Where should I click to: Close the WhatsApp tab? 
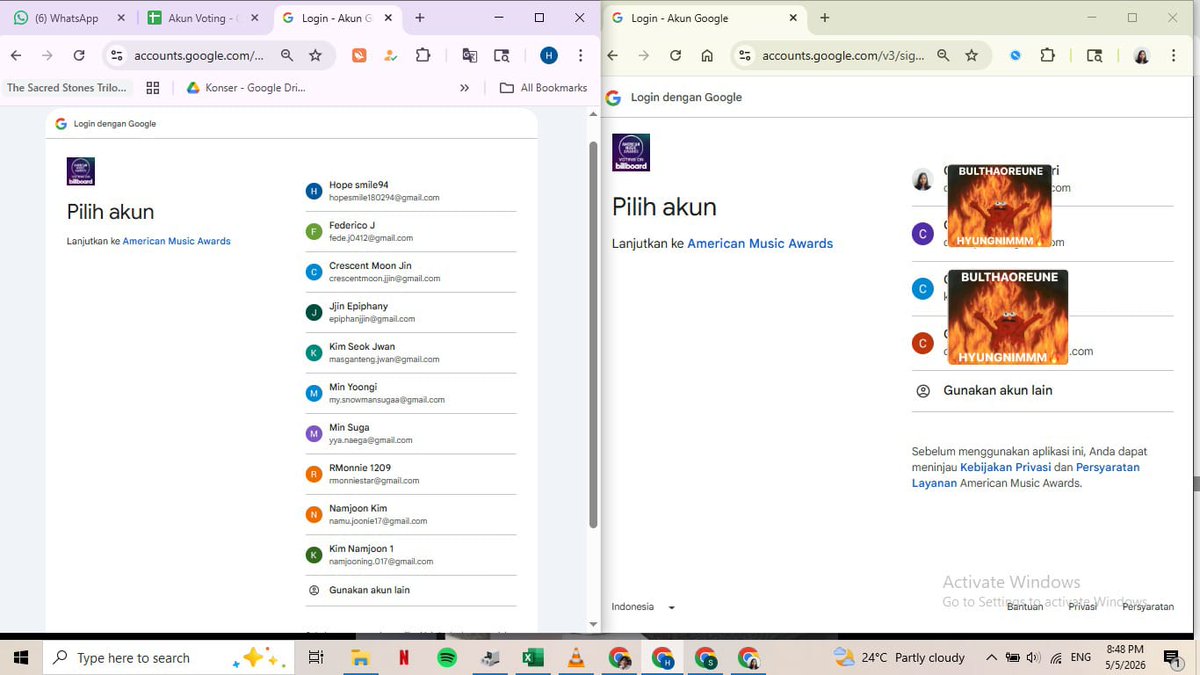[x=121, y=18]
